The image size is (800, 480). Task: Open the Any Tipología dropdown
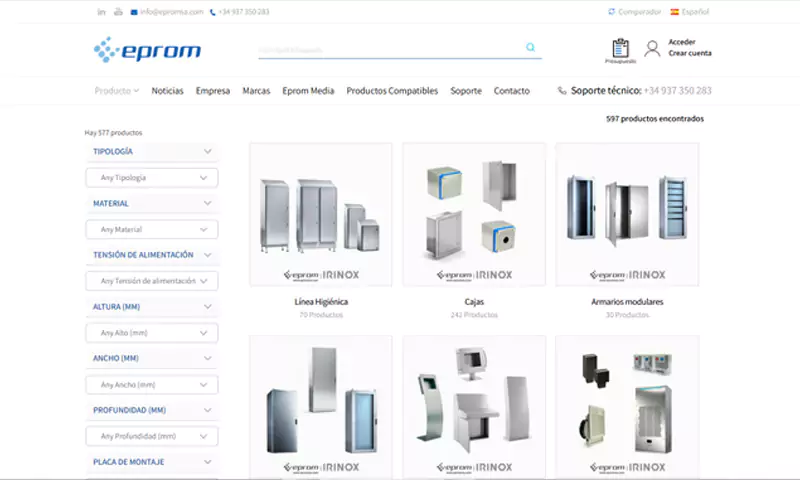click(x=152, y=178)
